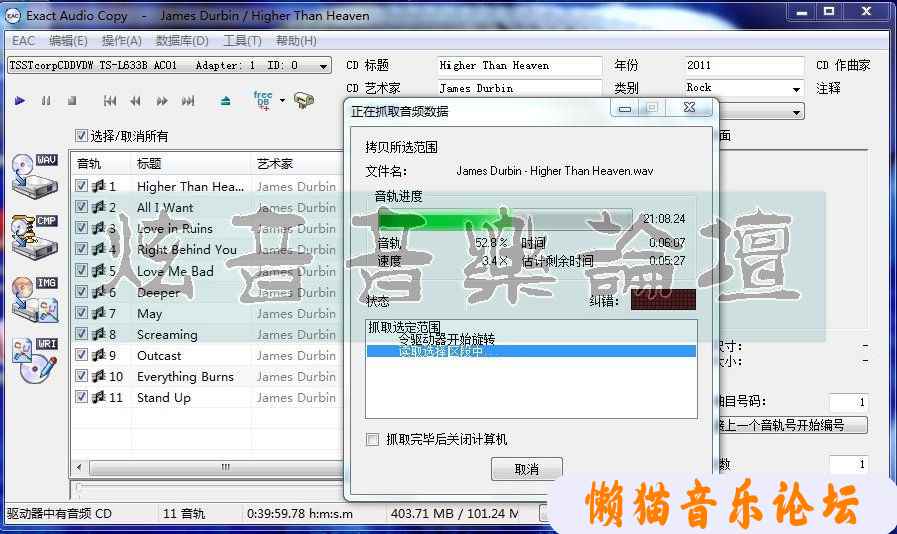Click the Pause playback button
This screenshot has width=897, height=534.
[x=46, y=101]
